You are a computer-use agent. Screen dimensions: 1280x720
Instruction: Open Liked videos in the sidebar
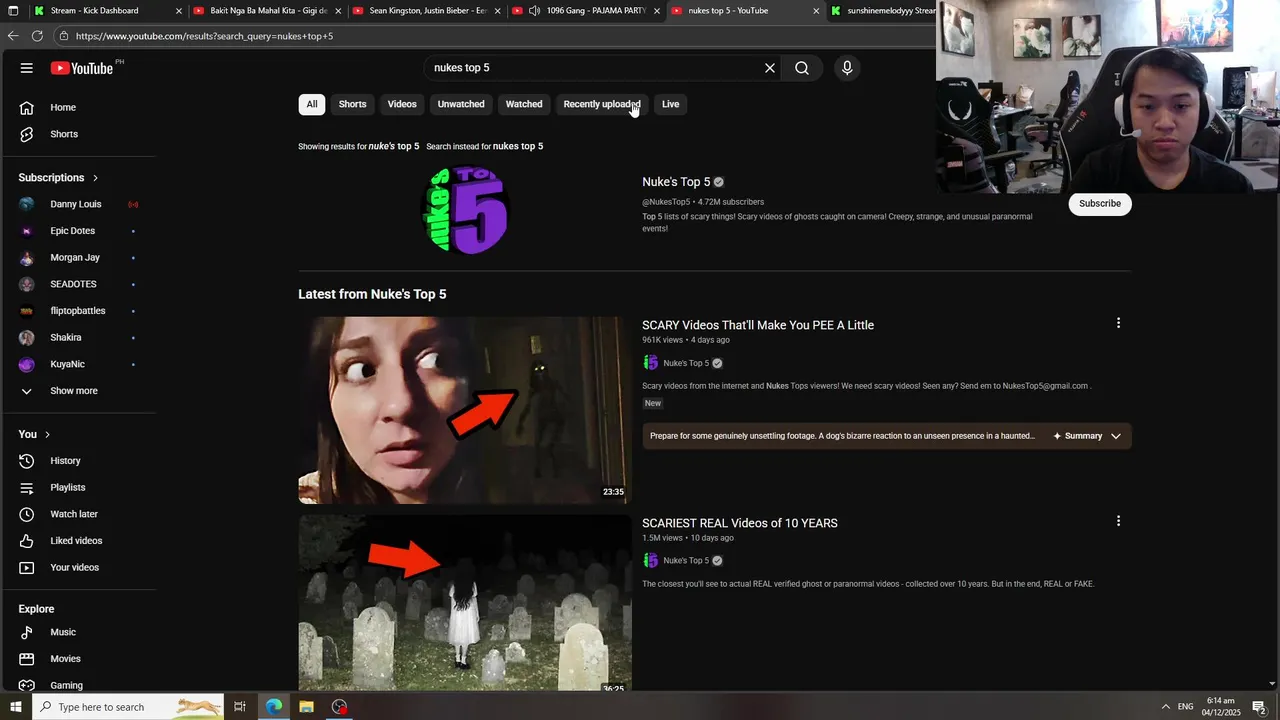coord(78,541)
